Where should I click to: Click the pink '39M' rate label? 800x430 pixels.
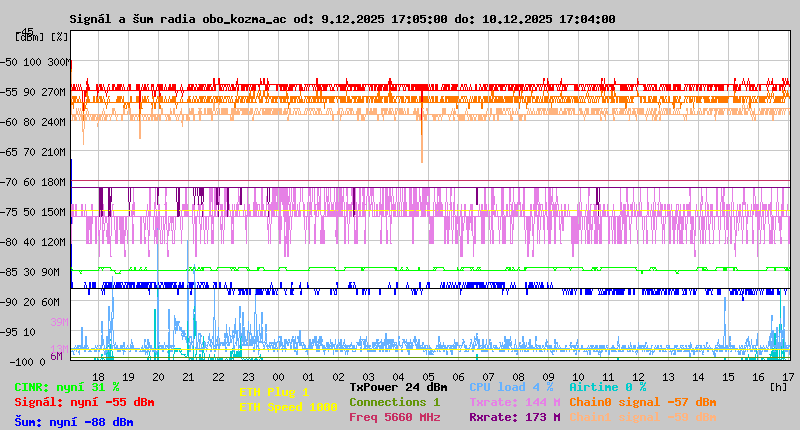click(59, 322)
